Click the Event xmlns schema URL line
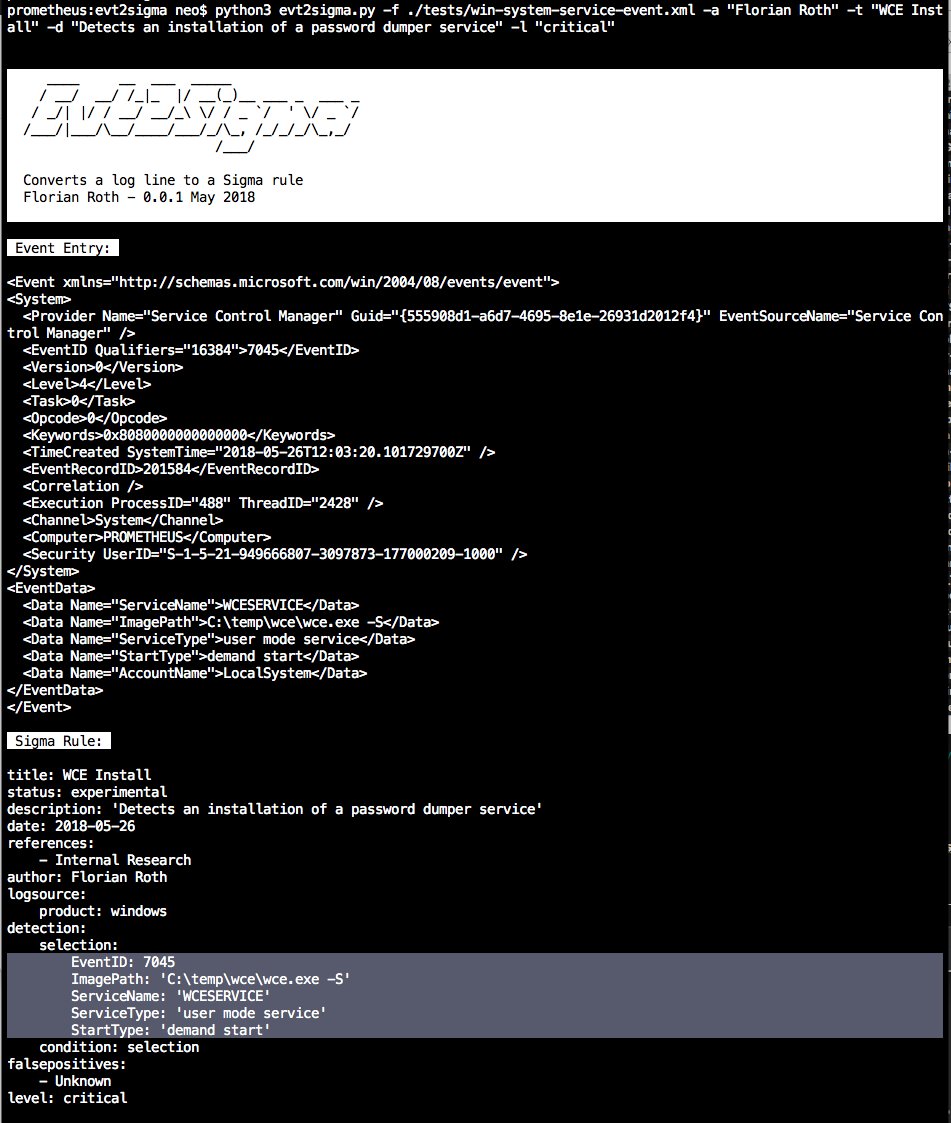The height and width of the screenshot is (1123, 951). 283,281
